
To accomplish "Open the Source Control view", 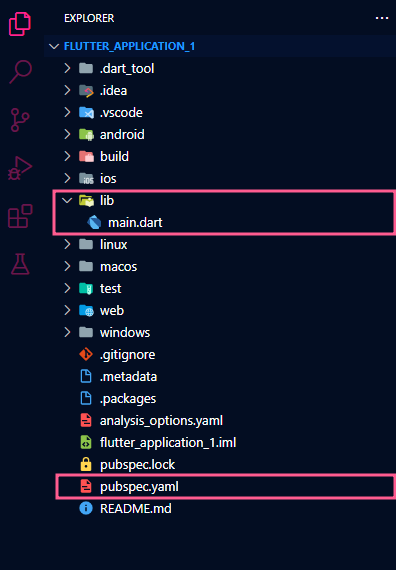I will tap(20, 120).
